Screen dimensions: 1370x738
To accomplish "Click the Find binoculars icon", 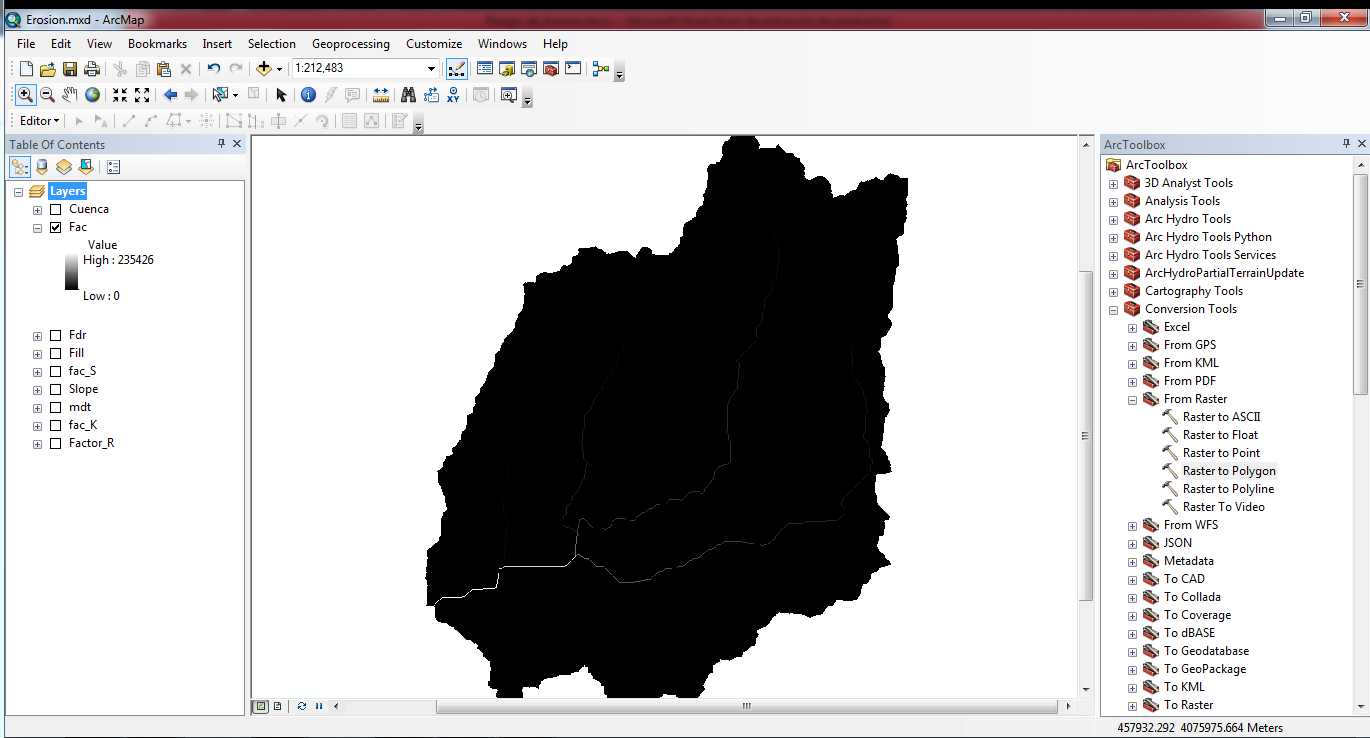I will tap(408, 95).
